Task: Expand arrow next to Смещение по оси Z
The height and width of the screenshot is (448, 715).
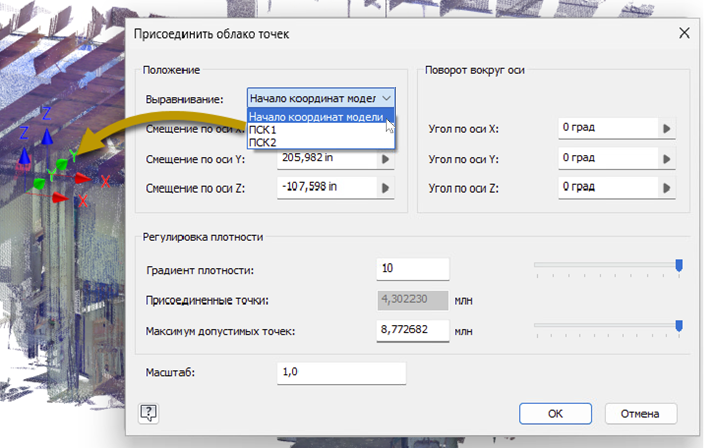Action: 386,188
